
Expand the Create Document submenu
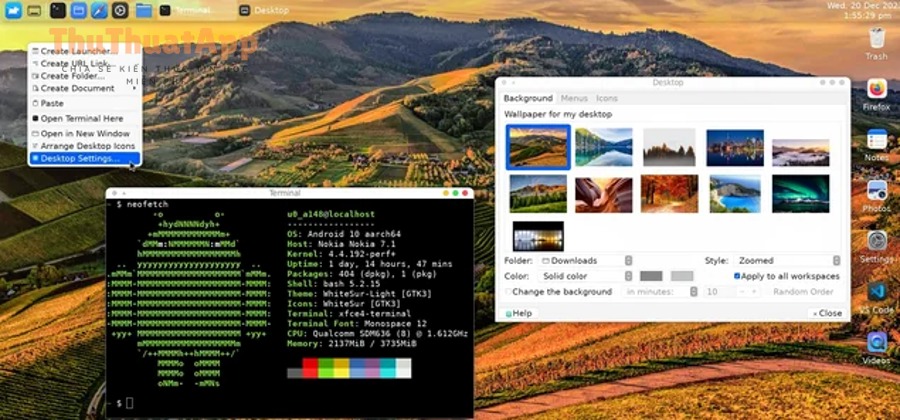(84, 88)
